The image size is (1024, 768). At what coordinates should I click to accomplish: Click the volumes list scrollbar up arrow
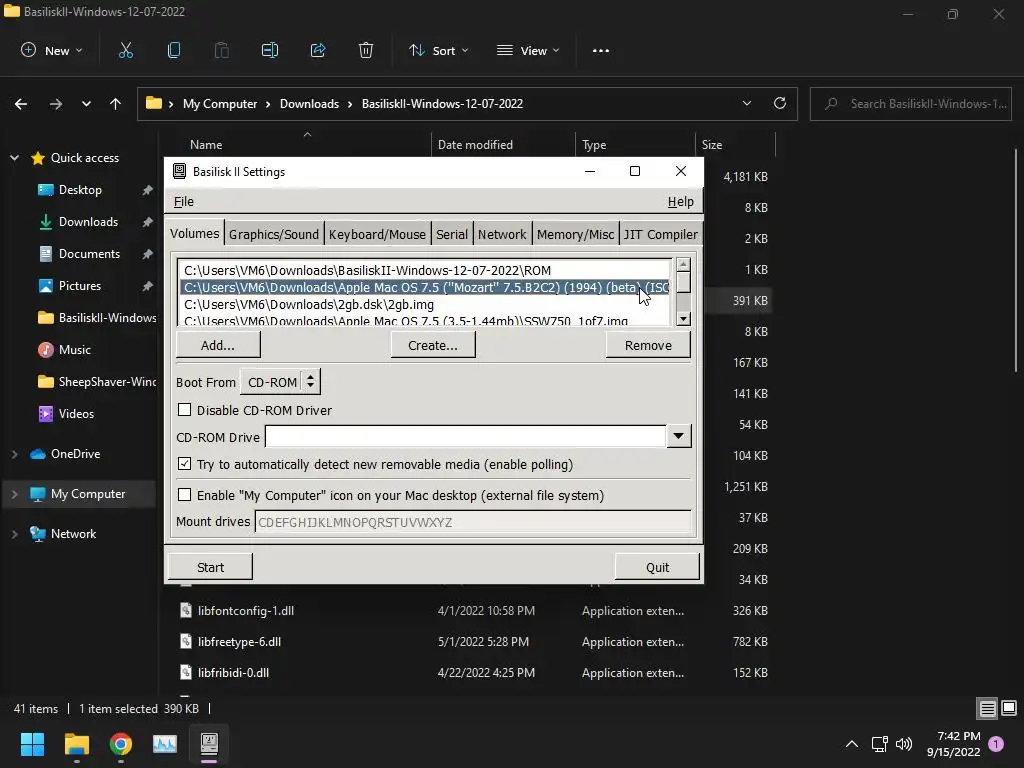[683, 264]
